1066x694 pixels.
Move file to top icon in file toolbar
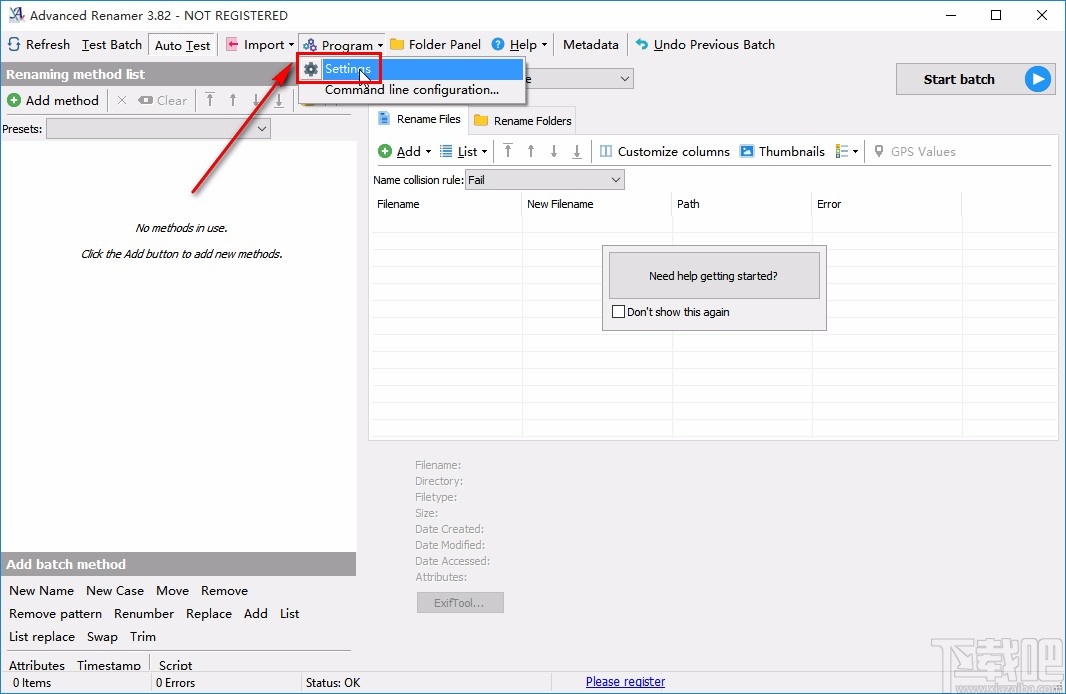coord(508,152)
